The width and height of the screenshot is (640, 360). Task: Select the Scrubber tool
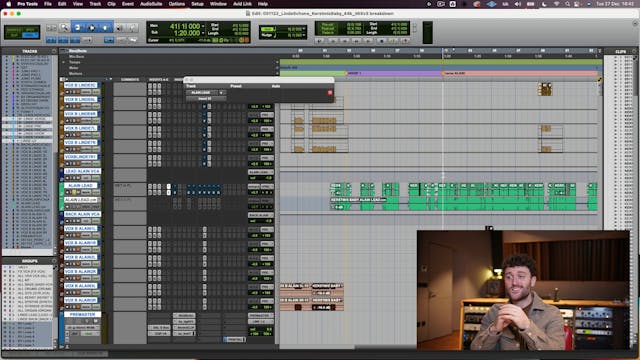tap(120, 28)
